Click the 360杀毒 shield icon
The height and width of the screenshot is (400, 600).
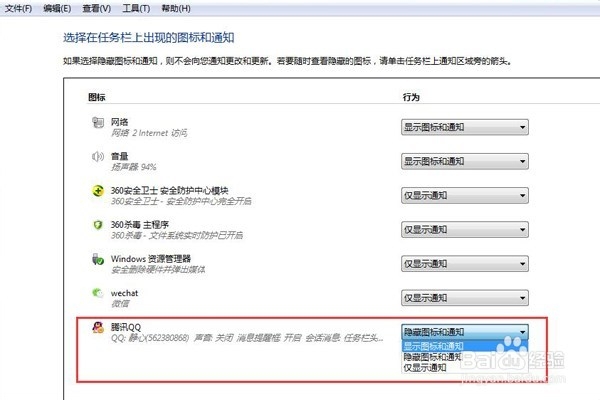point(98,225)
